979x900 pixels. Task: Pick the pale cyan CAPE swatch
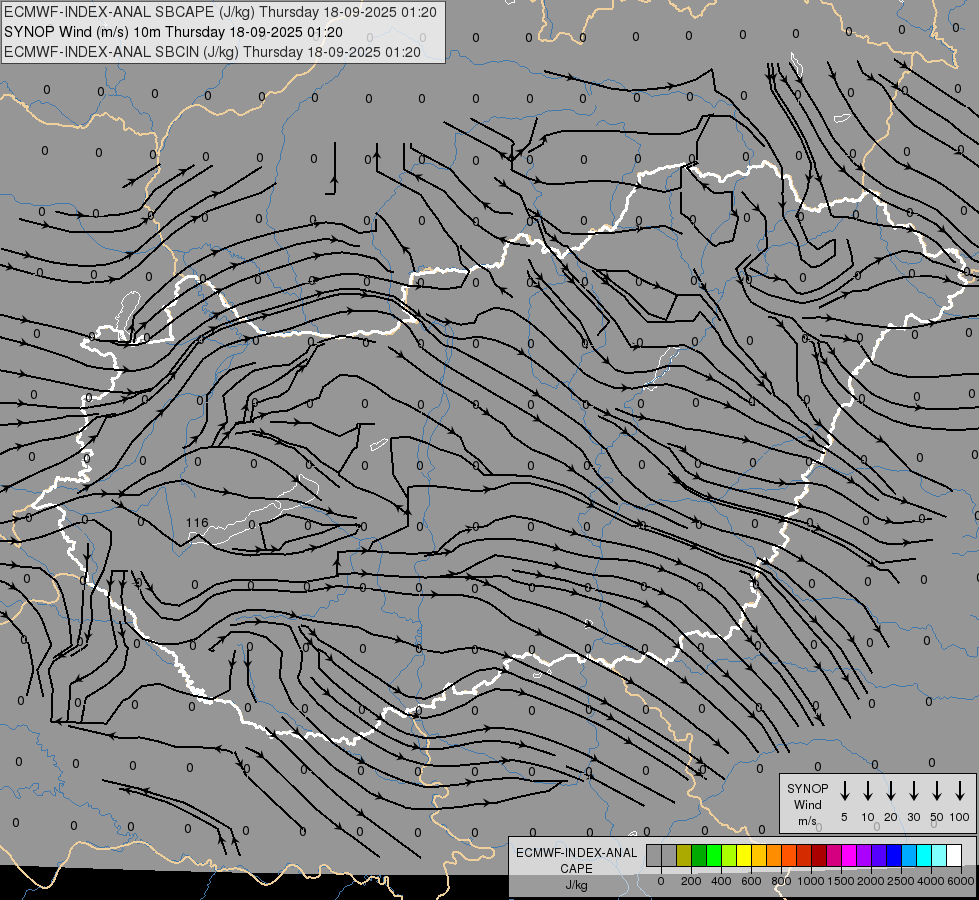click(938, 856)
